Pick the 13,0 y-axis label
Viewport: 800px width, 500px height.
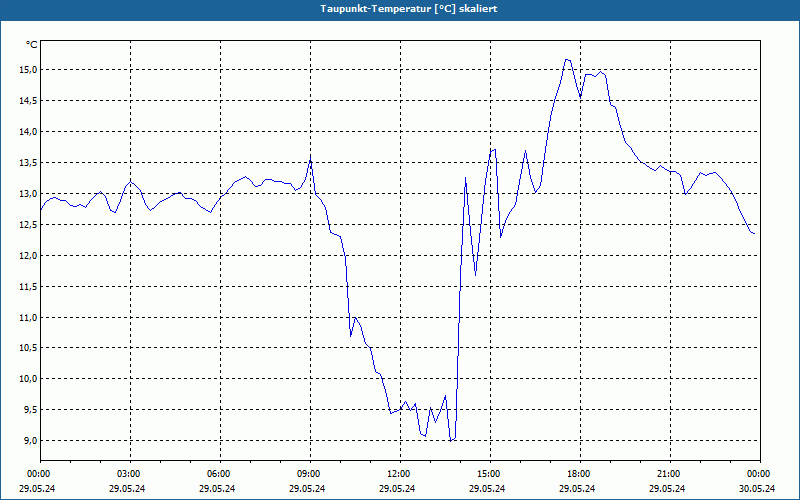[29, 194]
